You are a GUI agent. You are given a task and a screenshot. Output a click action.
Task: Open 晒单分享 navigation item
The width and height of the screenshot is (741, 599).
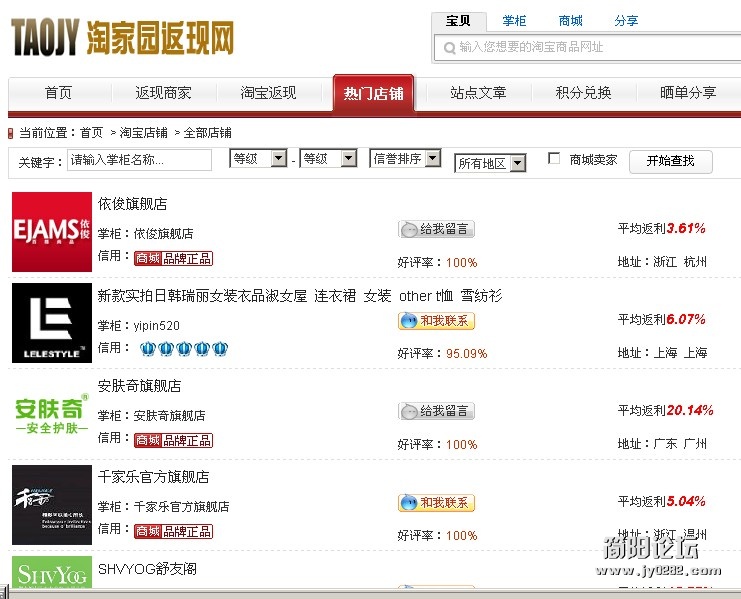(x=688, y=93)
